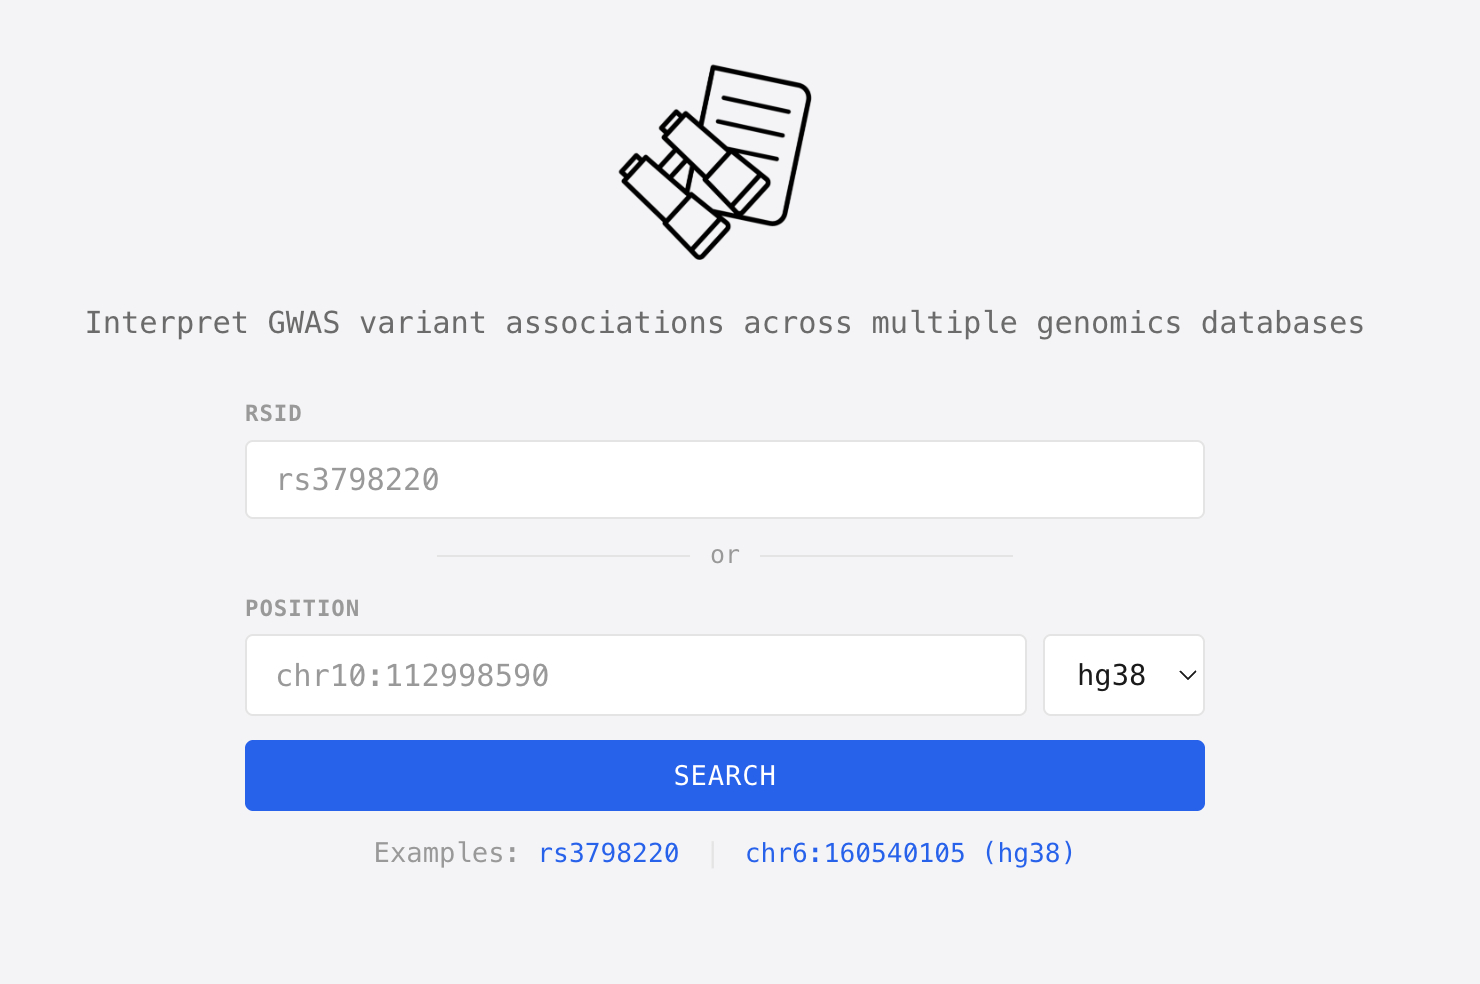This screenshot has height=984, width=1480.
Task: Click the word 'Interpret' in tagline
Action: pyautogui.click(x=166, y=323)
